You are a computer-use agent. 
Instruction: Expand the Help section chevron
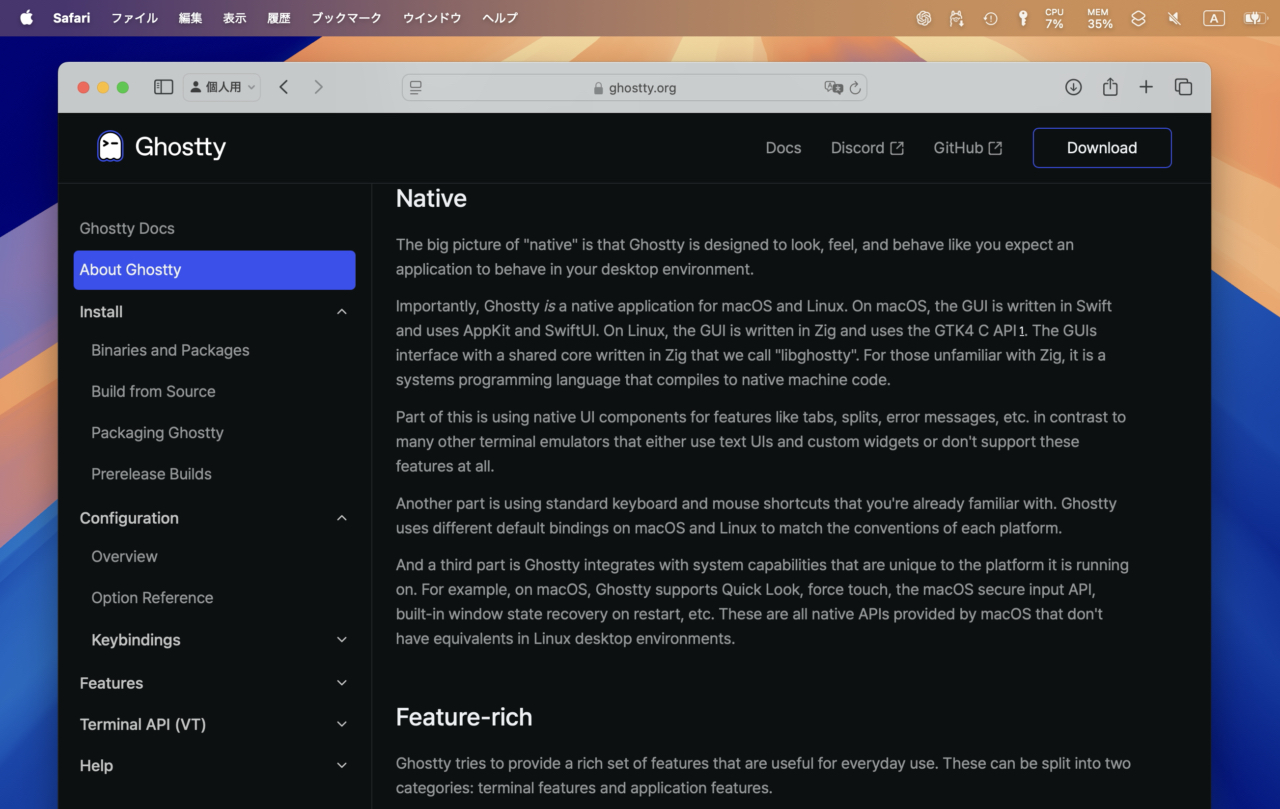(x=342, y=765)
